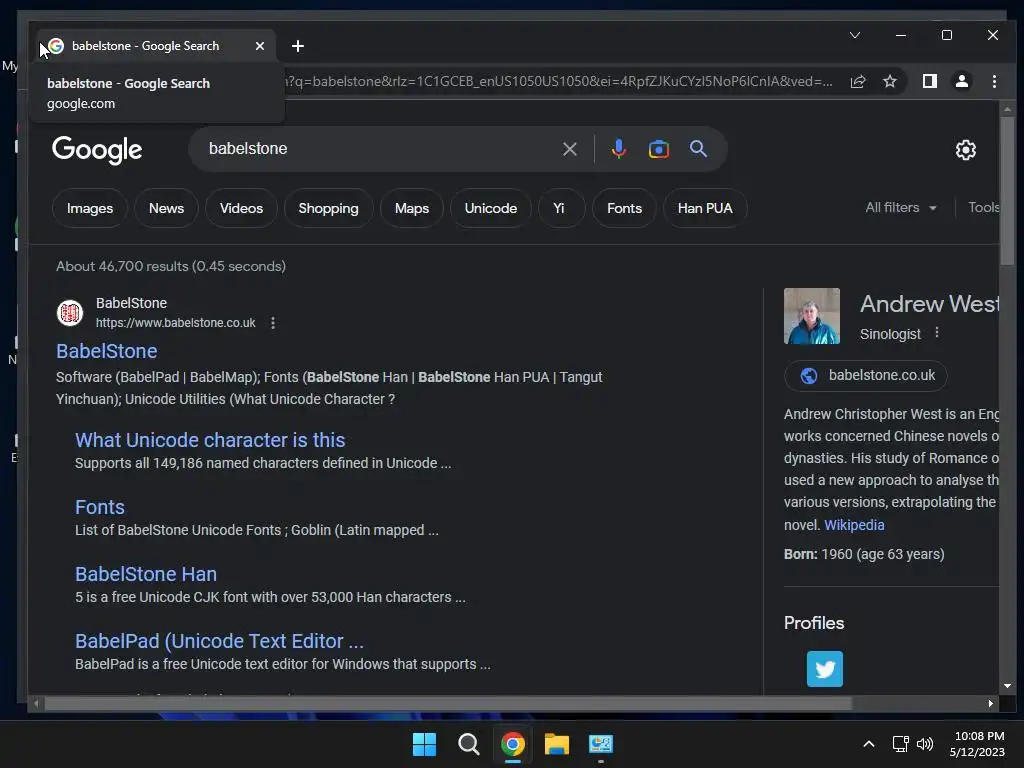
Task: Toggle Chrome side panel
Action: [x=930, y=81]
